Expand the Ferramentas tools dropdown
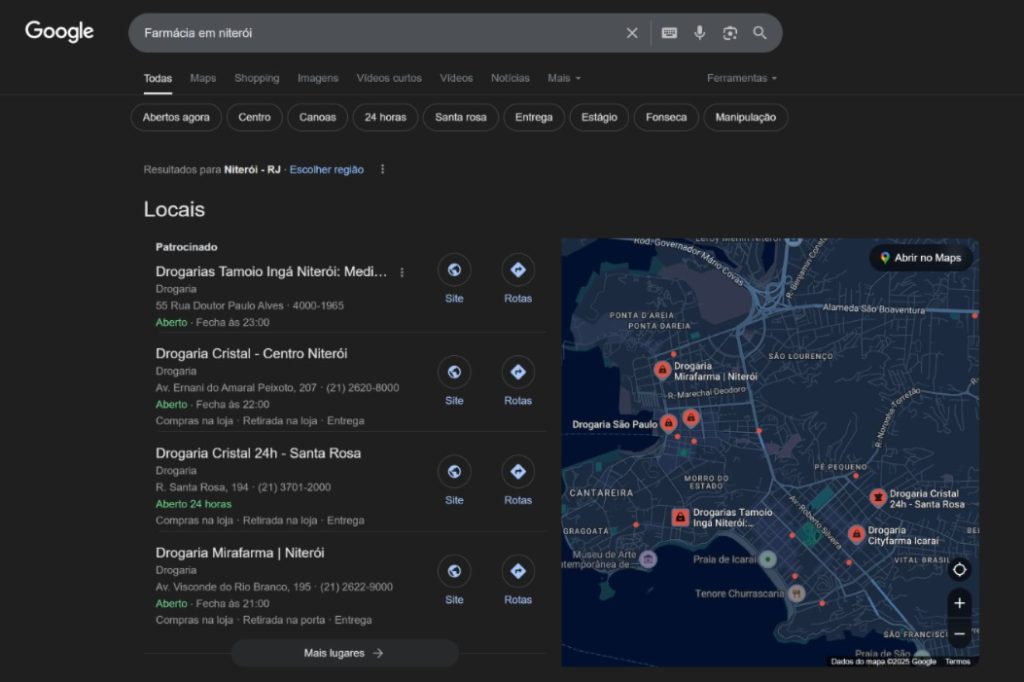The width and height of the screenshot is (1024, 682). 741,78
